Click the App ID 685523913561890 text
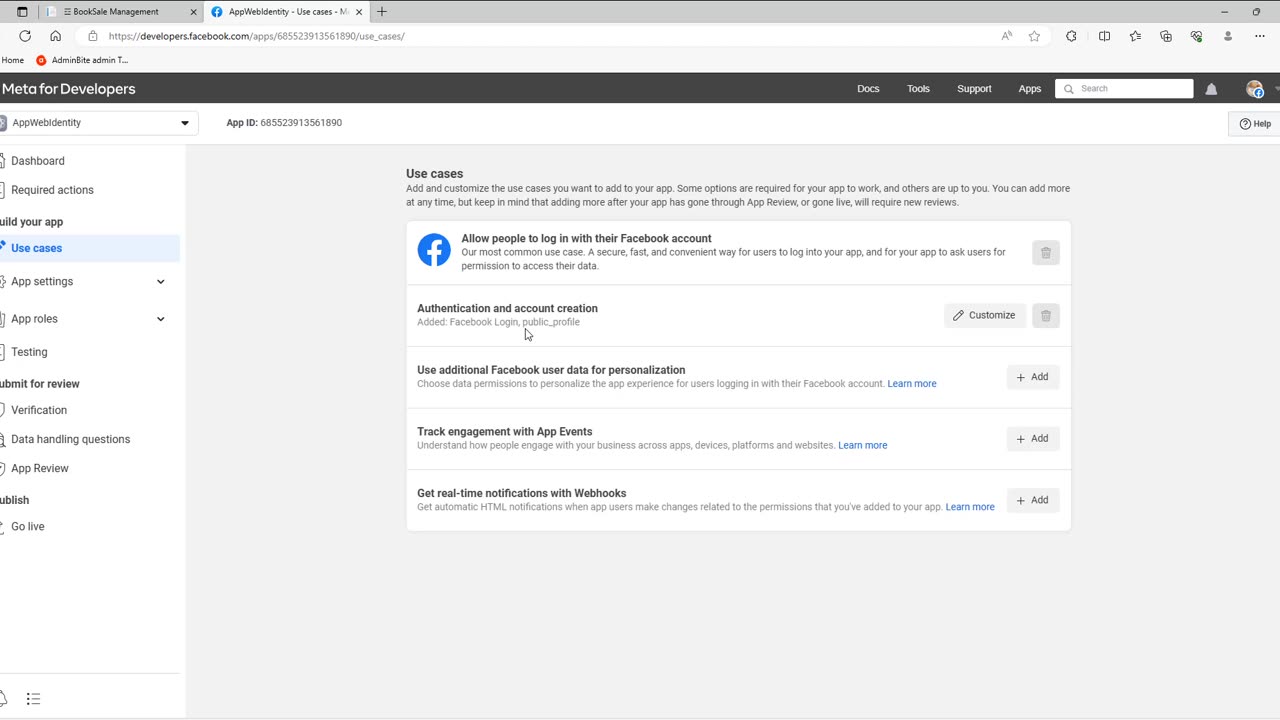 [284, 123]
